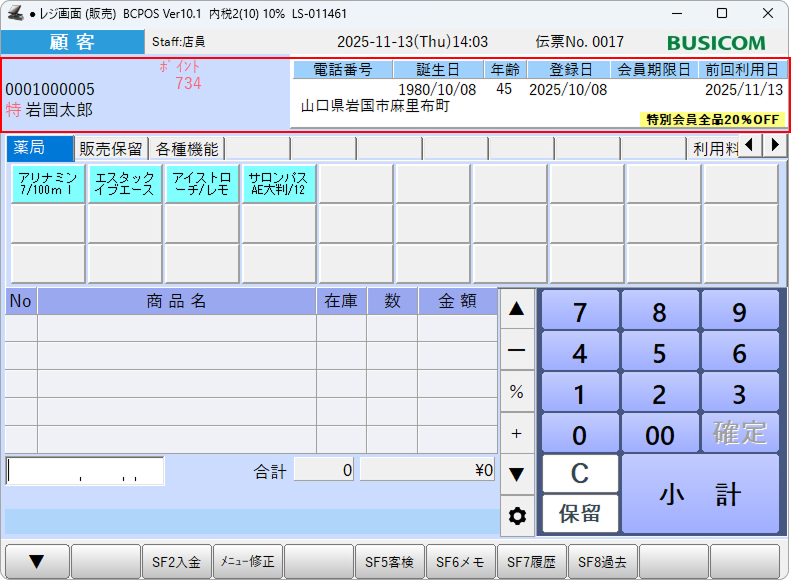Open the gear settings icon beside keypad

(x=517, y=516)
